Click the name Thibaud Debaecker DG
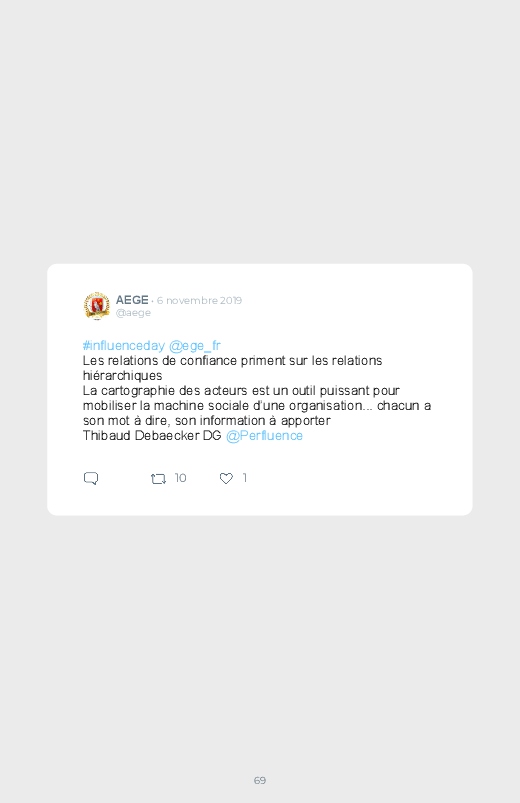The width and height of the screenshot is (520, 803). 152,436
